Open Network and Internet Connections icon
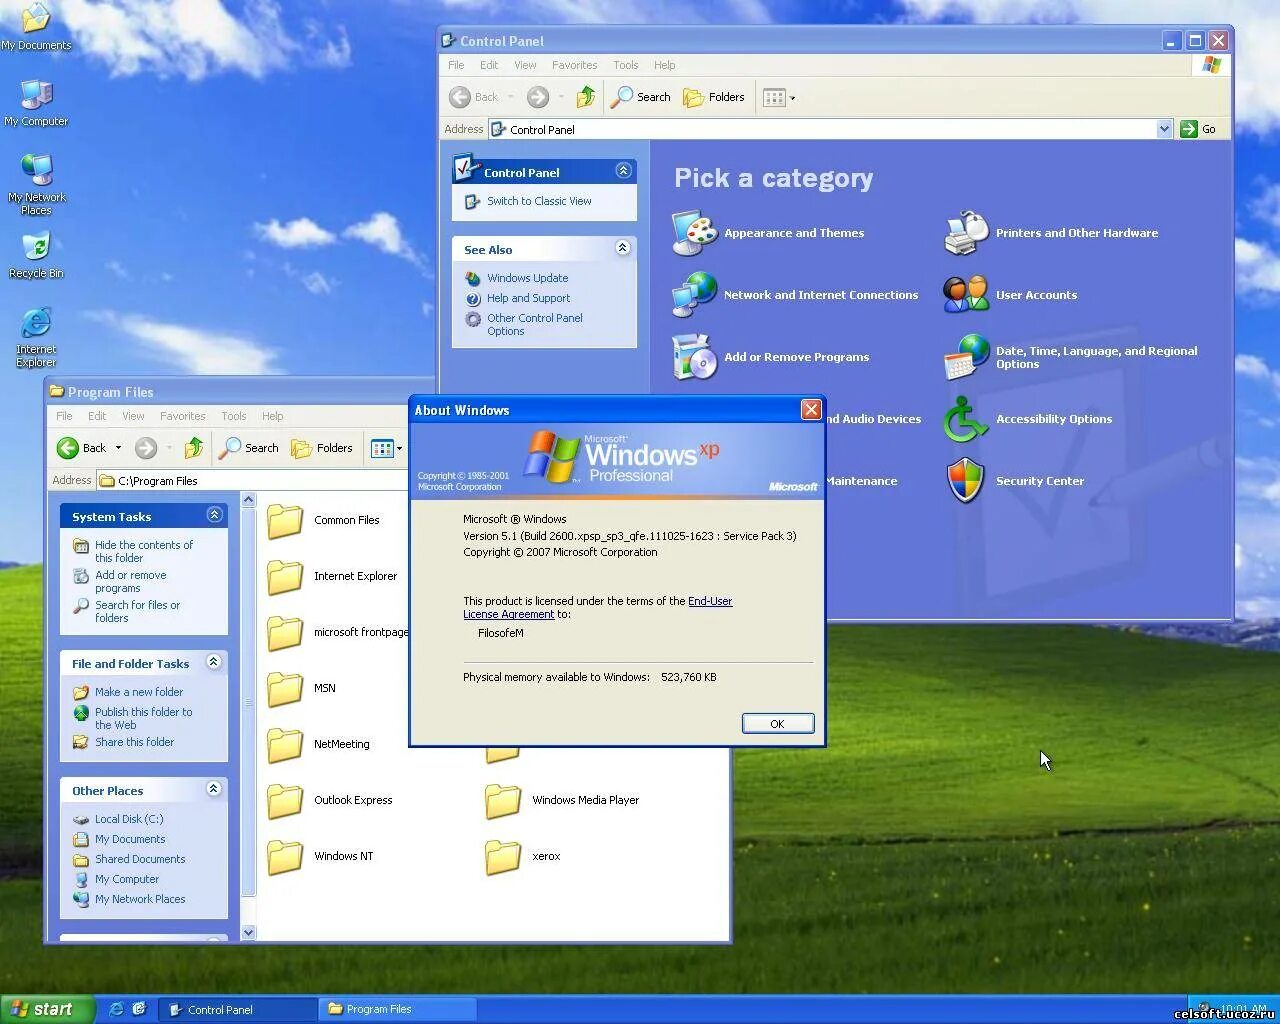 695,295
